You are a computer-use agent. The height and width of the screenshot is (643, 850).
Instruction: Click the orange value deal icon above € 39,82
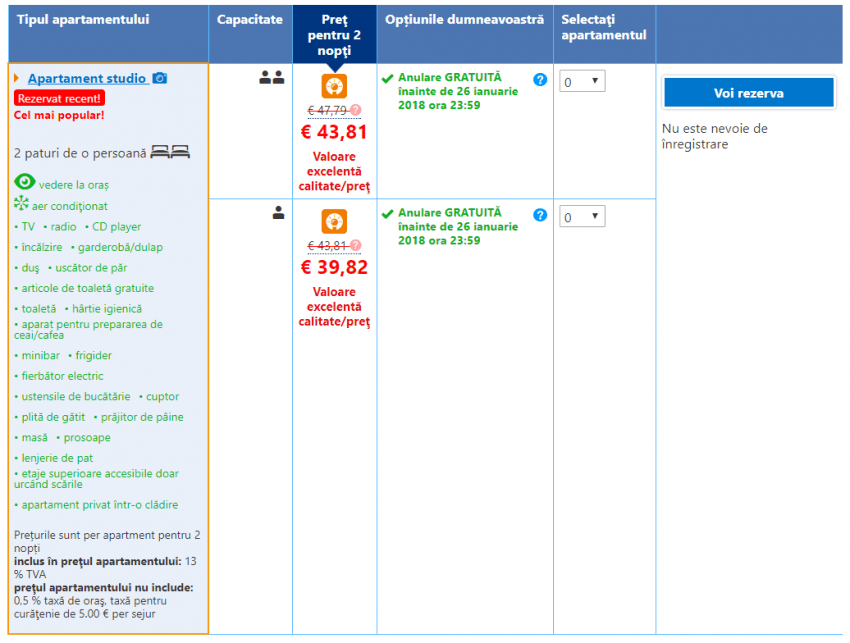334,221
